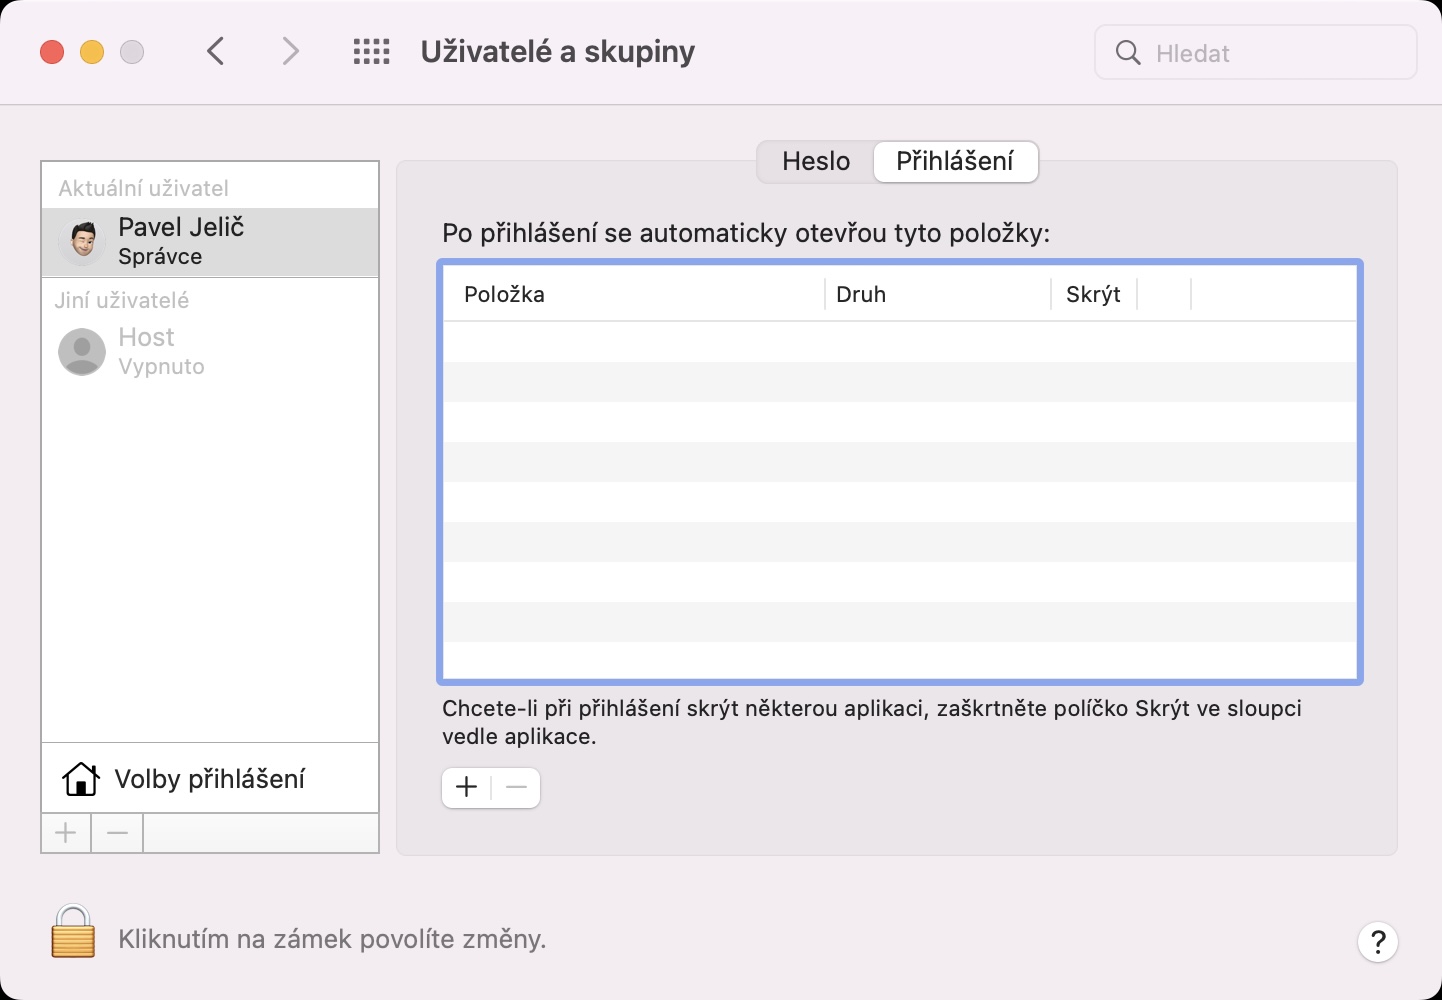Open Volby přihlášení login options
This screenshot has height=1000, width=1442.
(x=210, y=779)
